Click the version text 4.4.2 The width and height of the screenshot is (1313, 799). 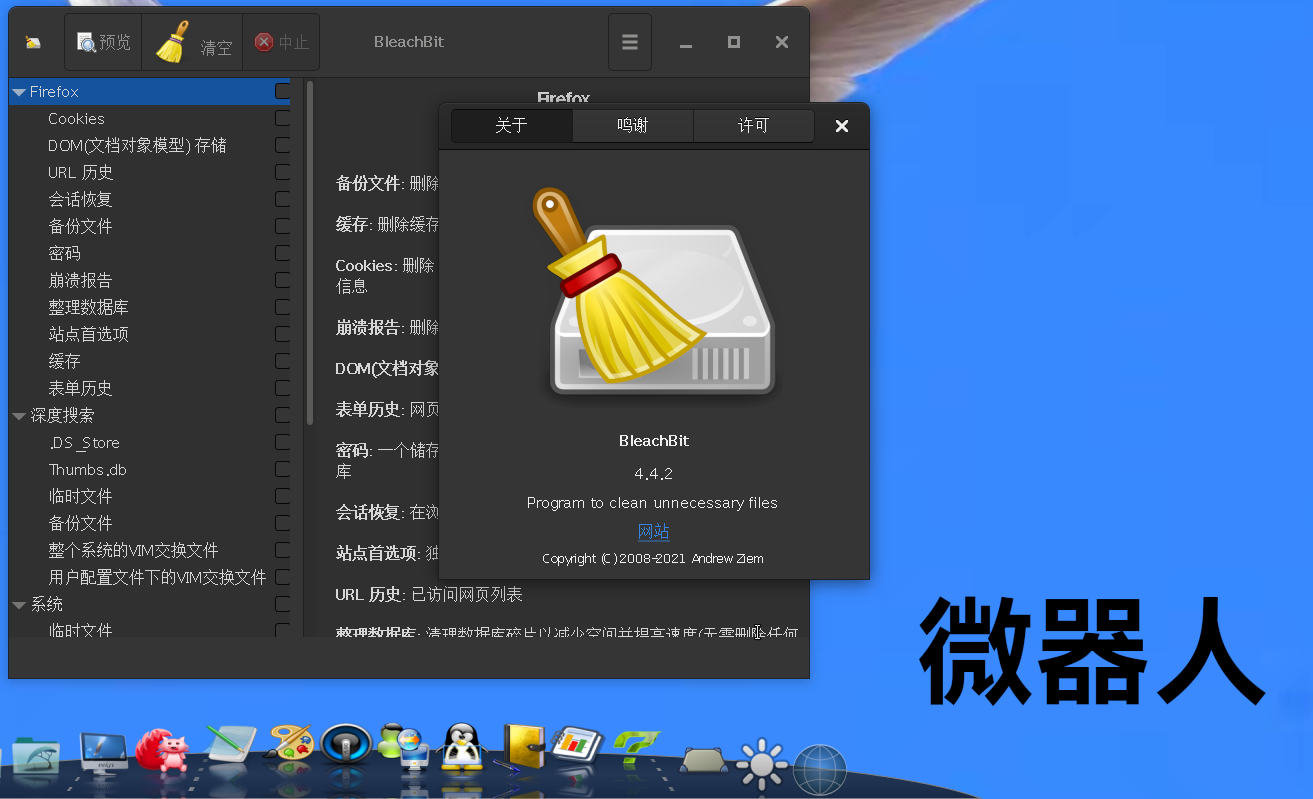coord(653,473)
